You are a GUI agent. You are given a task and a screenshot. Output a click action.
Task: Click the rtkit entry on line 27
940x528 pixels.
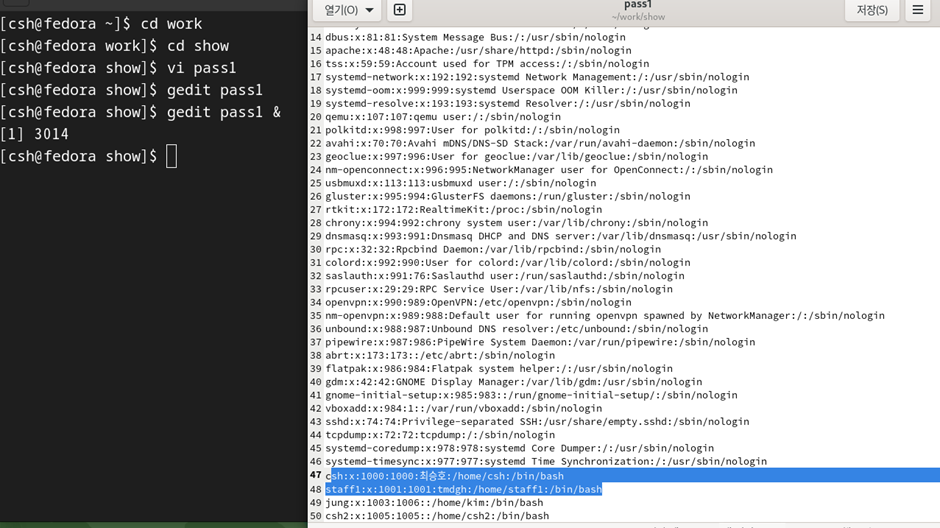[x=463, y=209]
